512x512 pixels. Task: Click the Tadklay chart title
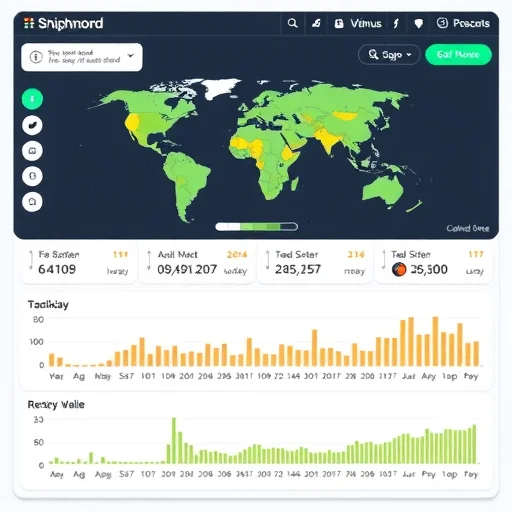coord(48,304)
